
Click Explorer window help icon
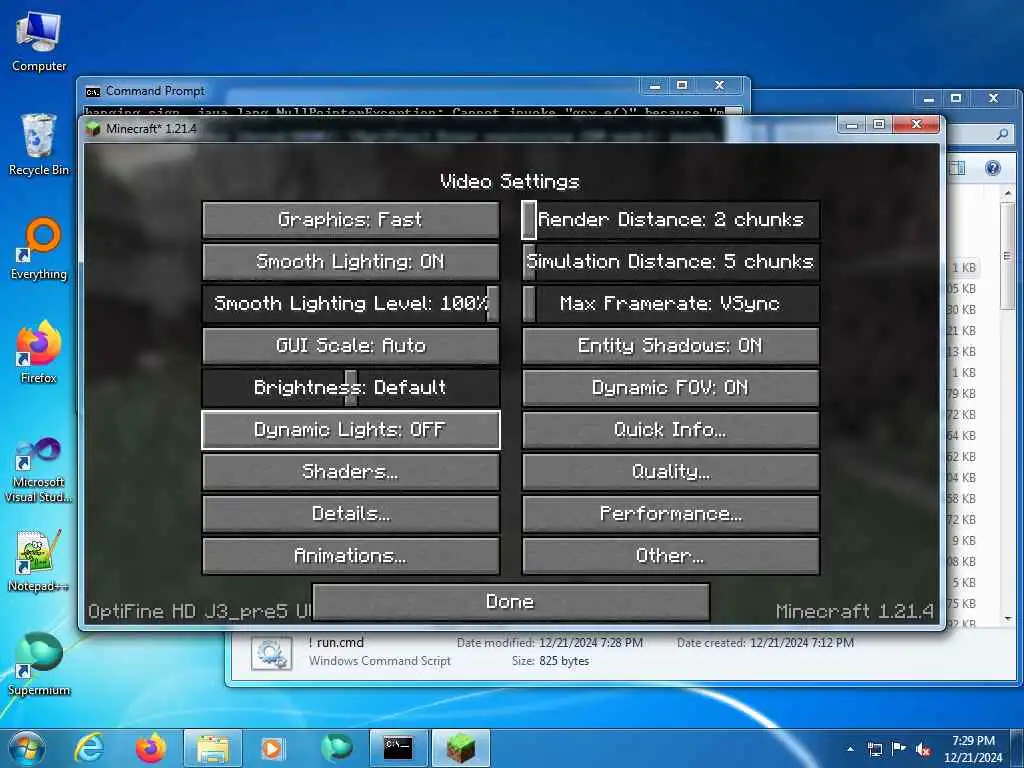pyautogui.click(x=993, y=168)
